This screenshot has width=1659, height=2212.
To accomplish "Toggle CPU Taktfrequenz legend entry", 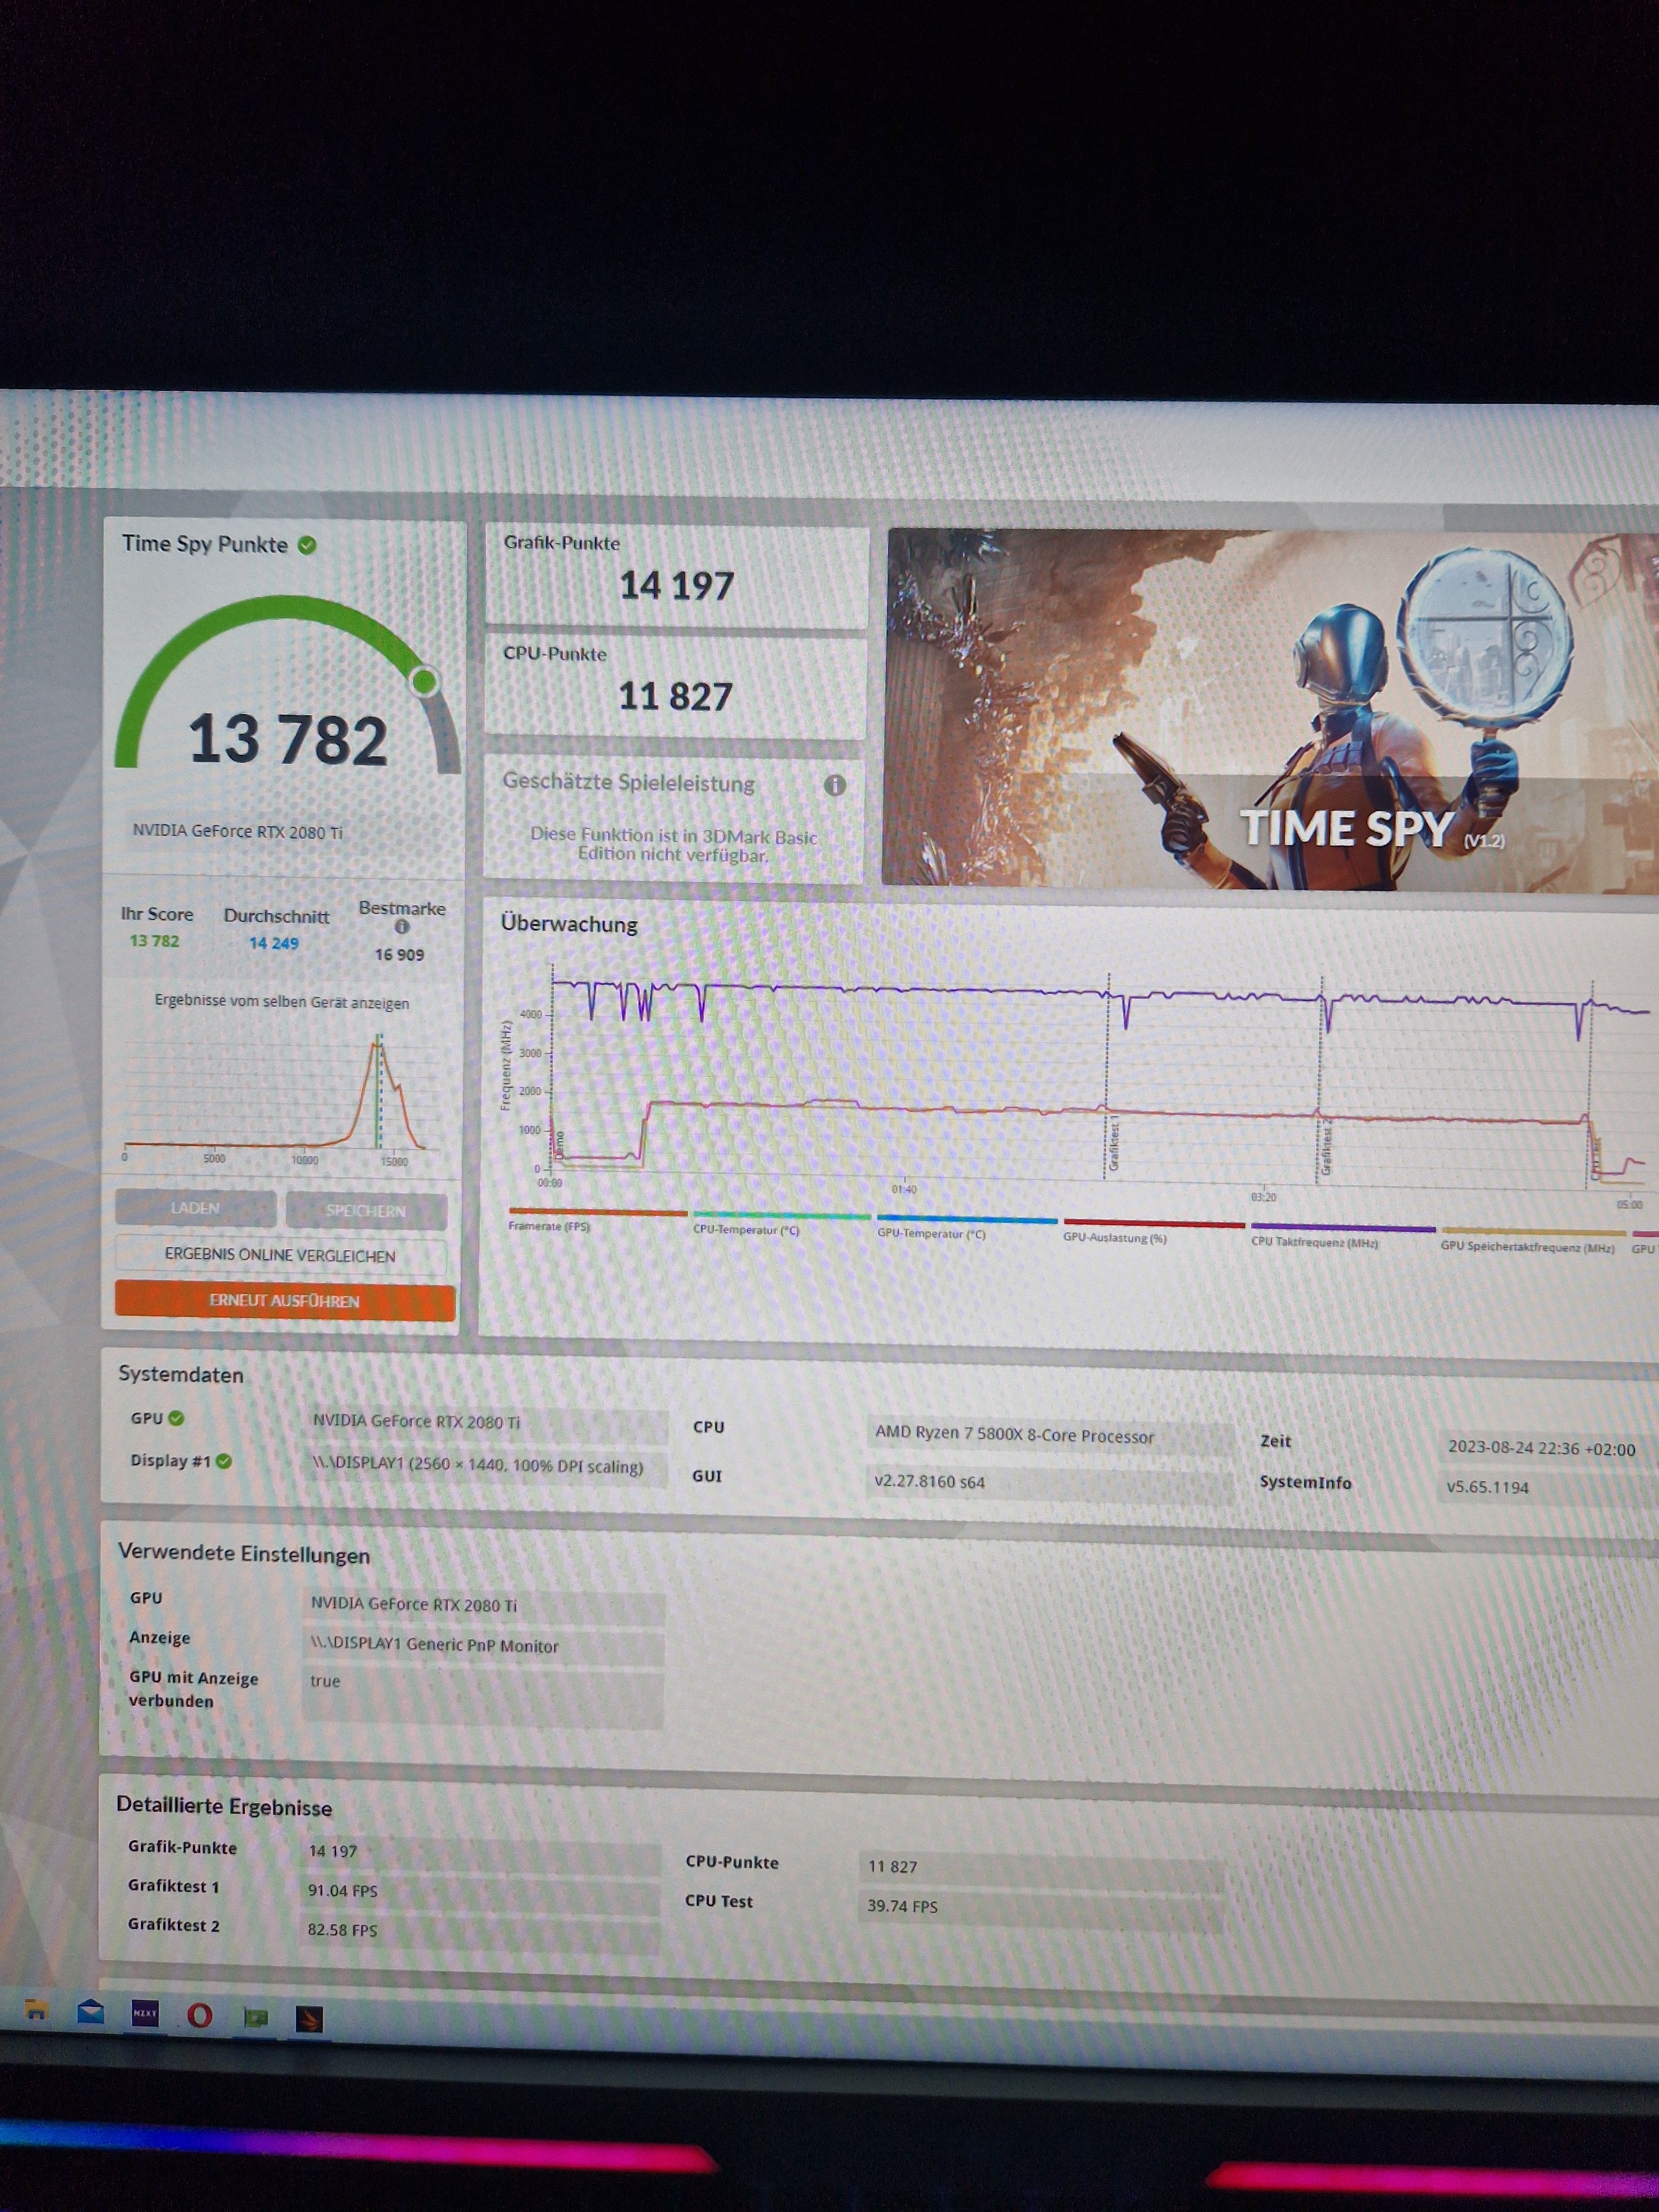I will point(1314,1242).
